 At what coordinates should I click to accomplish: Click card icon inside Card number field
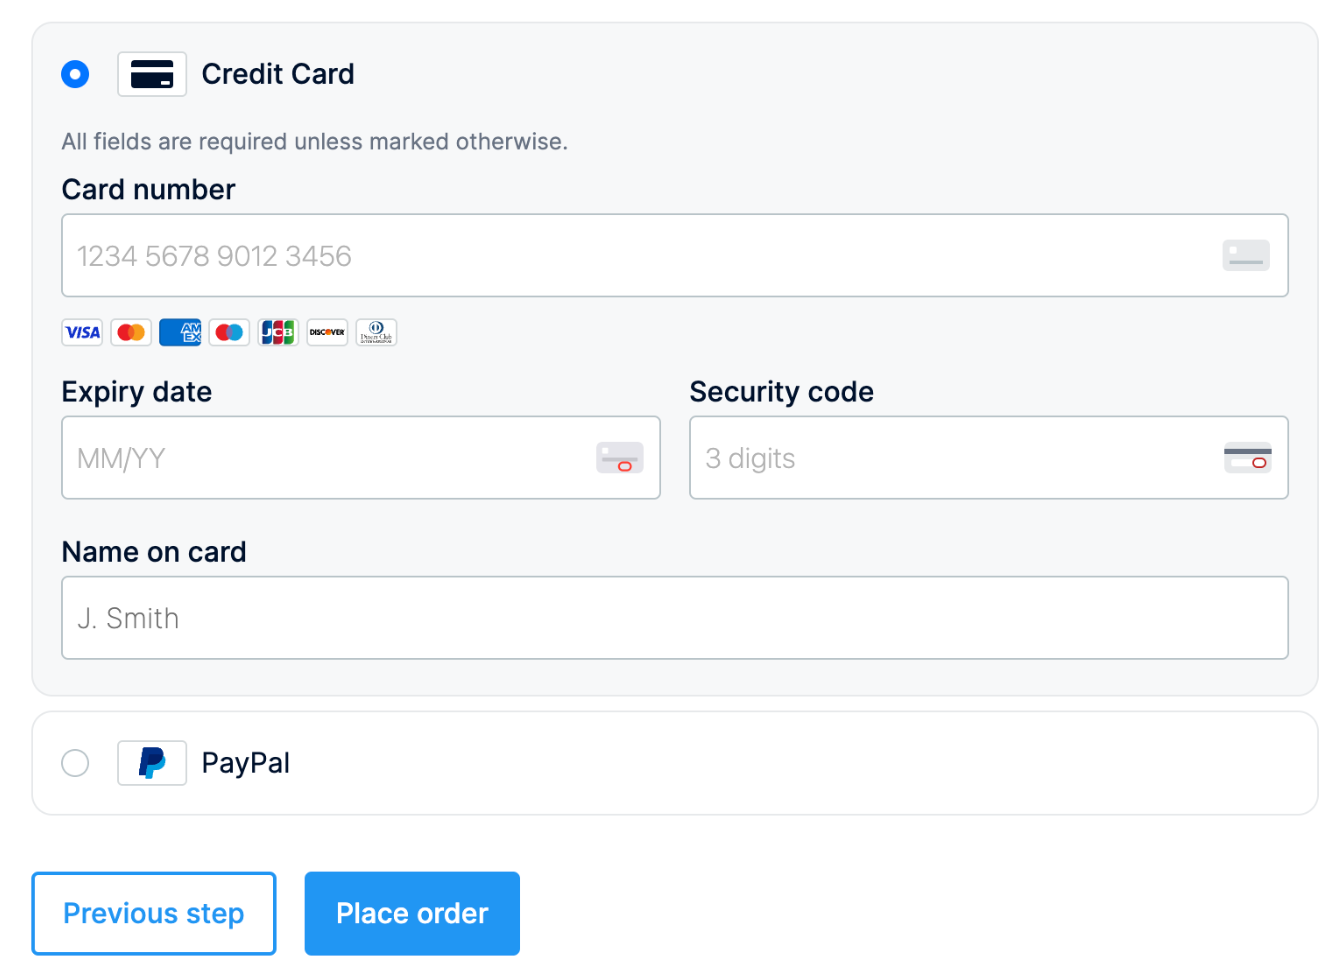1246,255
